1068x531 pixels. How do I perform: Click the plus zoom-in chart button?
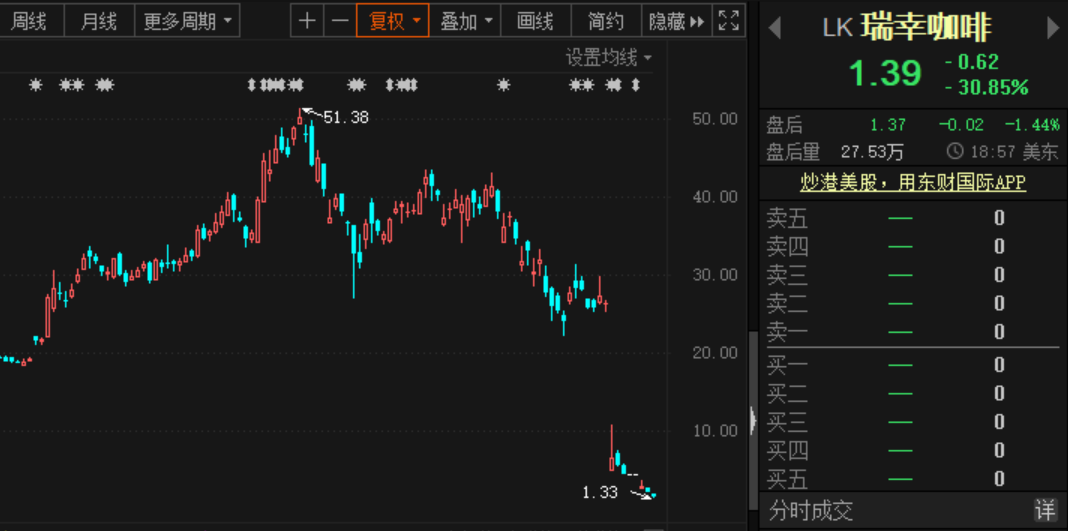click(x=307, y=21)
